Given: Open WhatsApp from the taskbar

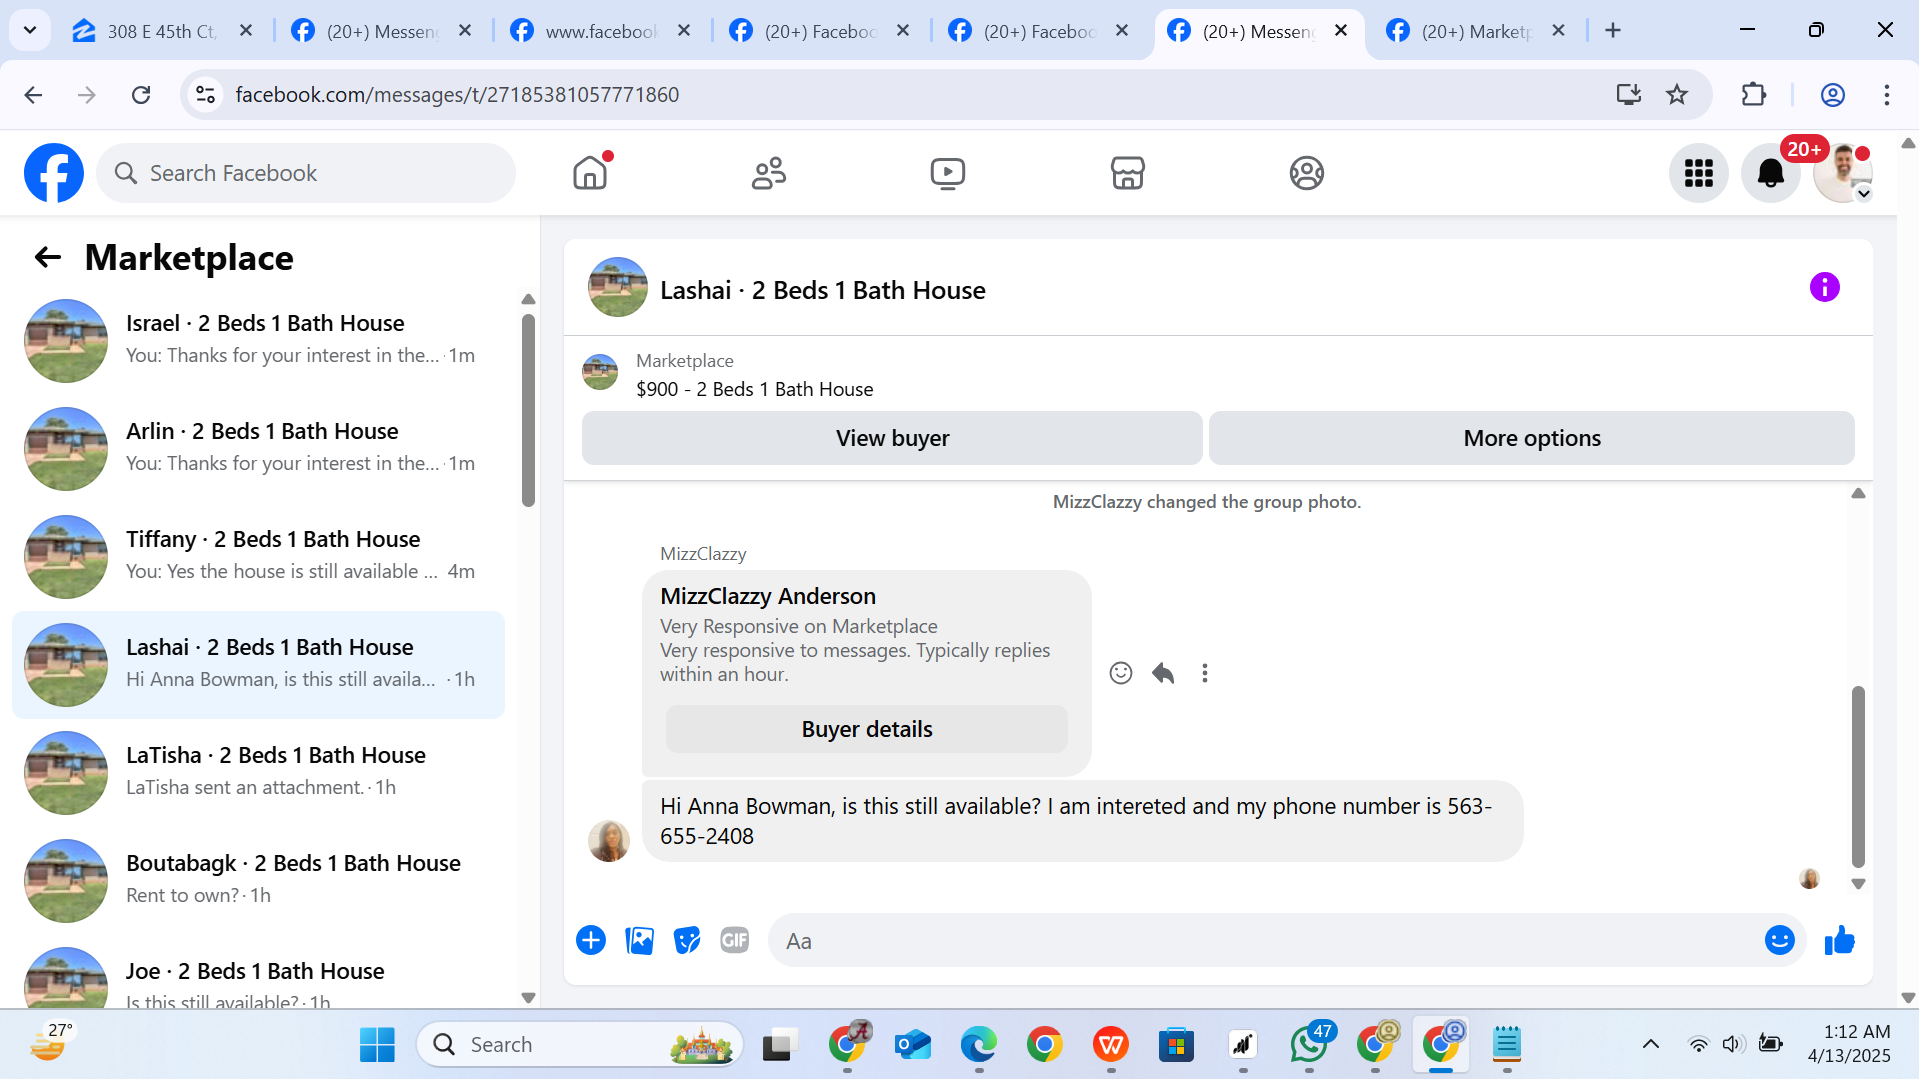Looking at the screenshot, I should click(1309, 1045).
